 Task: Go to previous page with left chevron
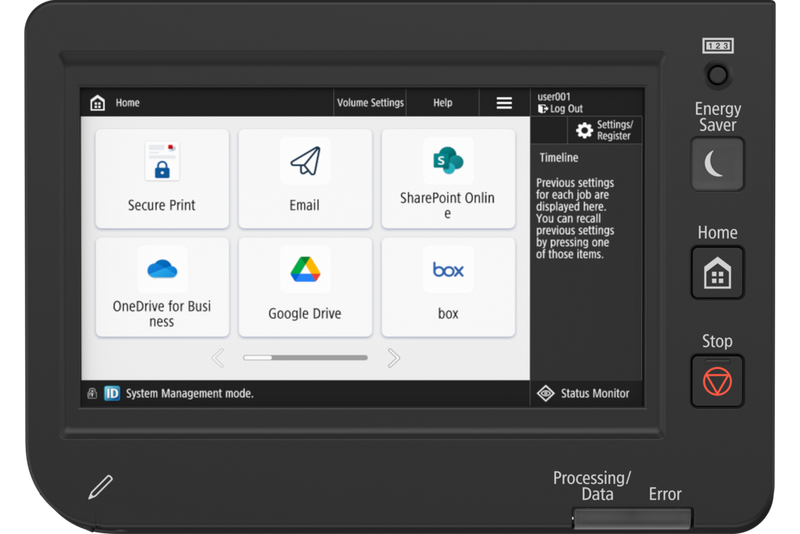pos(218,358)
